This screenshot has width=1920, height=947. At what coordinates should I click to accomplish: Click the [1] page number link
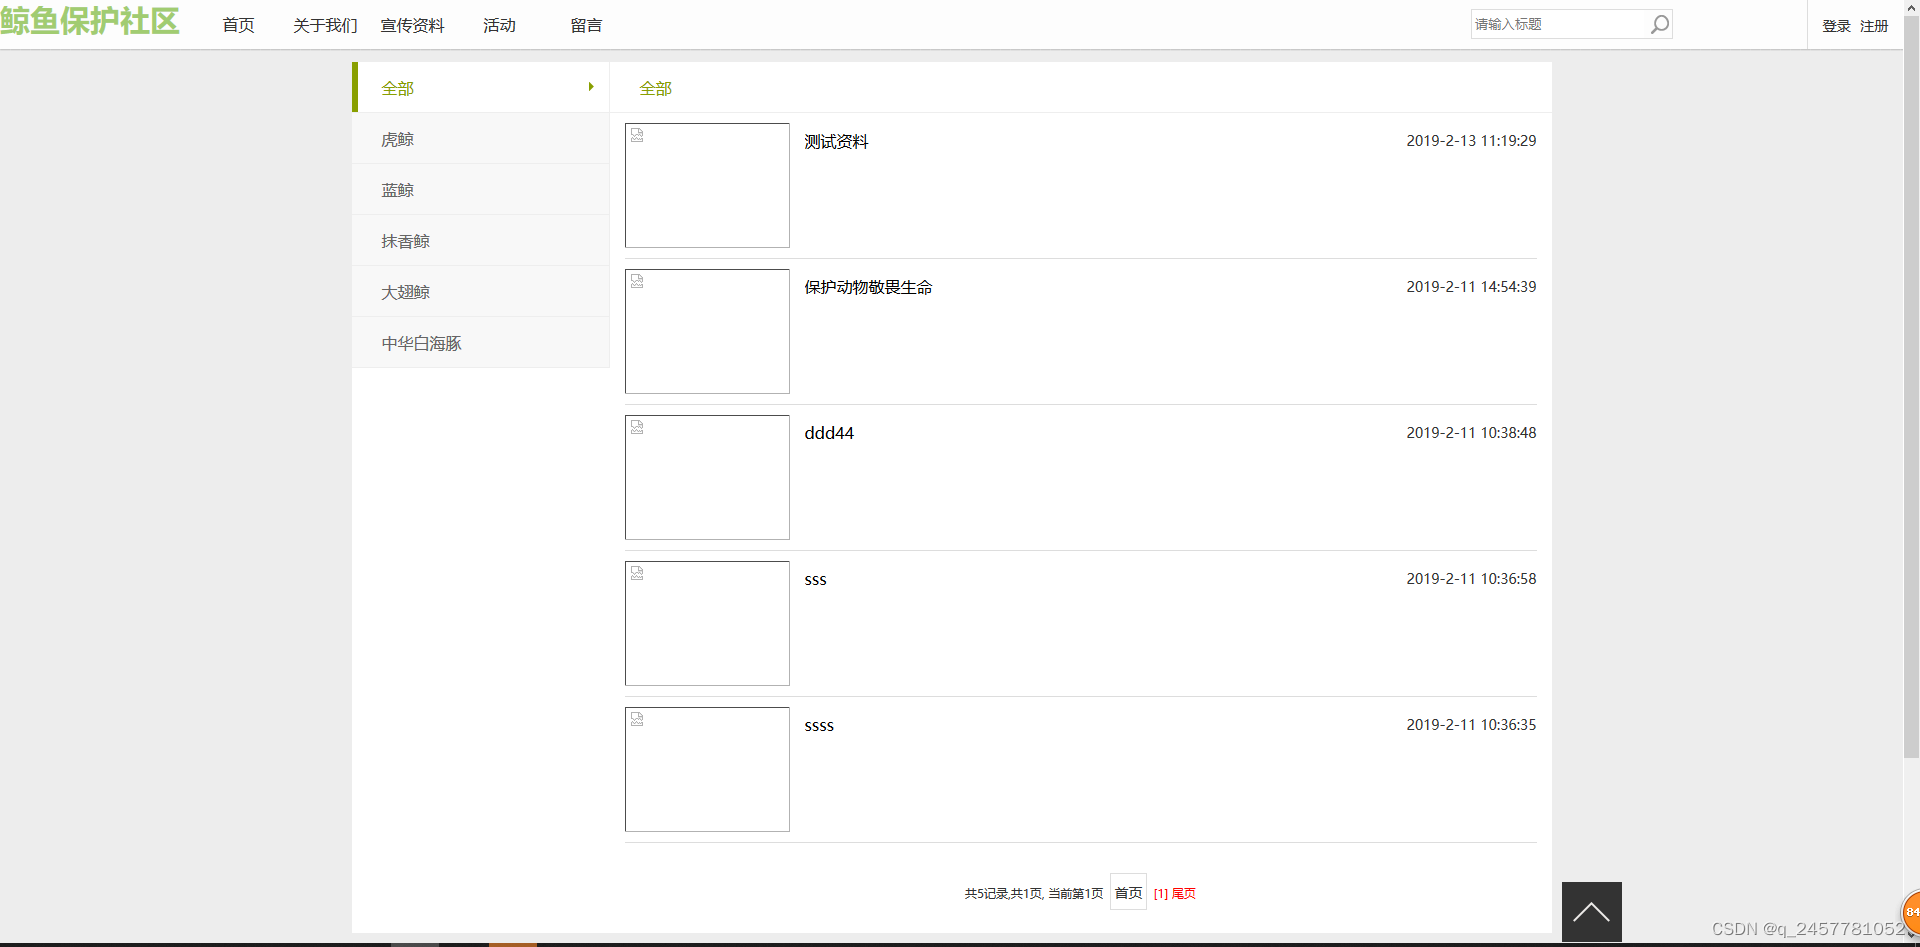coord(1160,894)
